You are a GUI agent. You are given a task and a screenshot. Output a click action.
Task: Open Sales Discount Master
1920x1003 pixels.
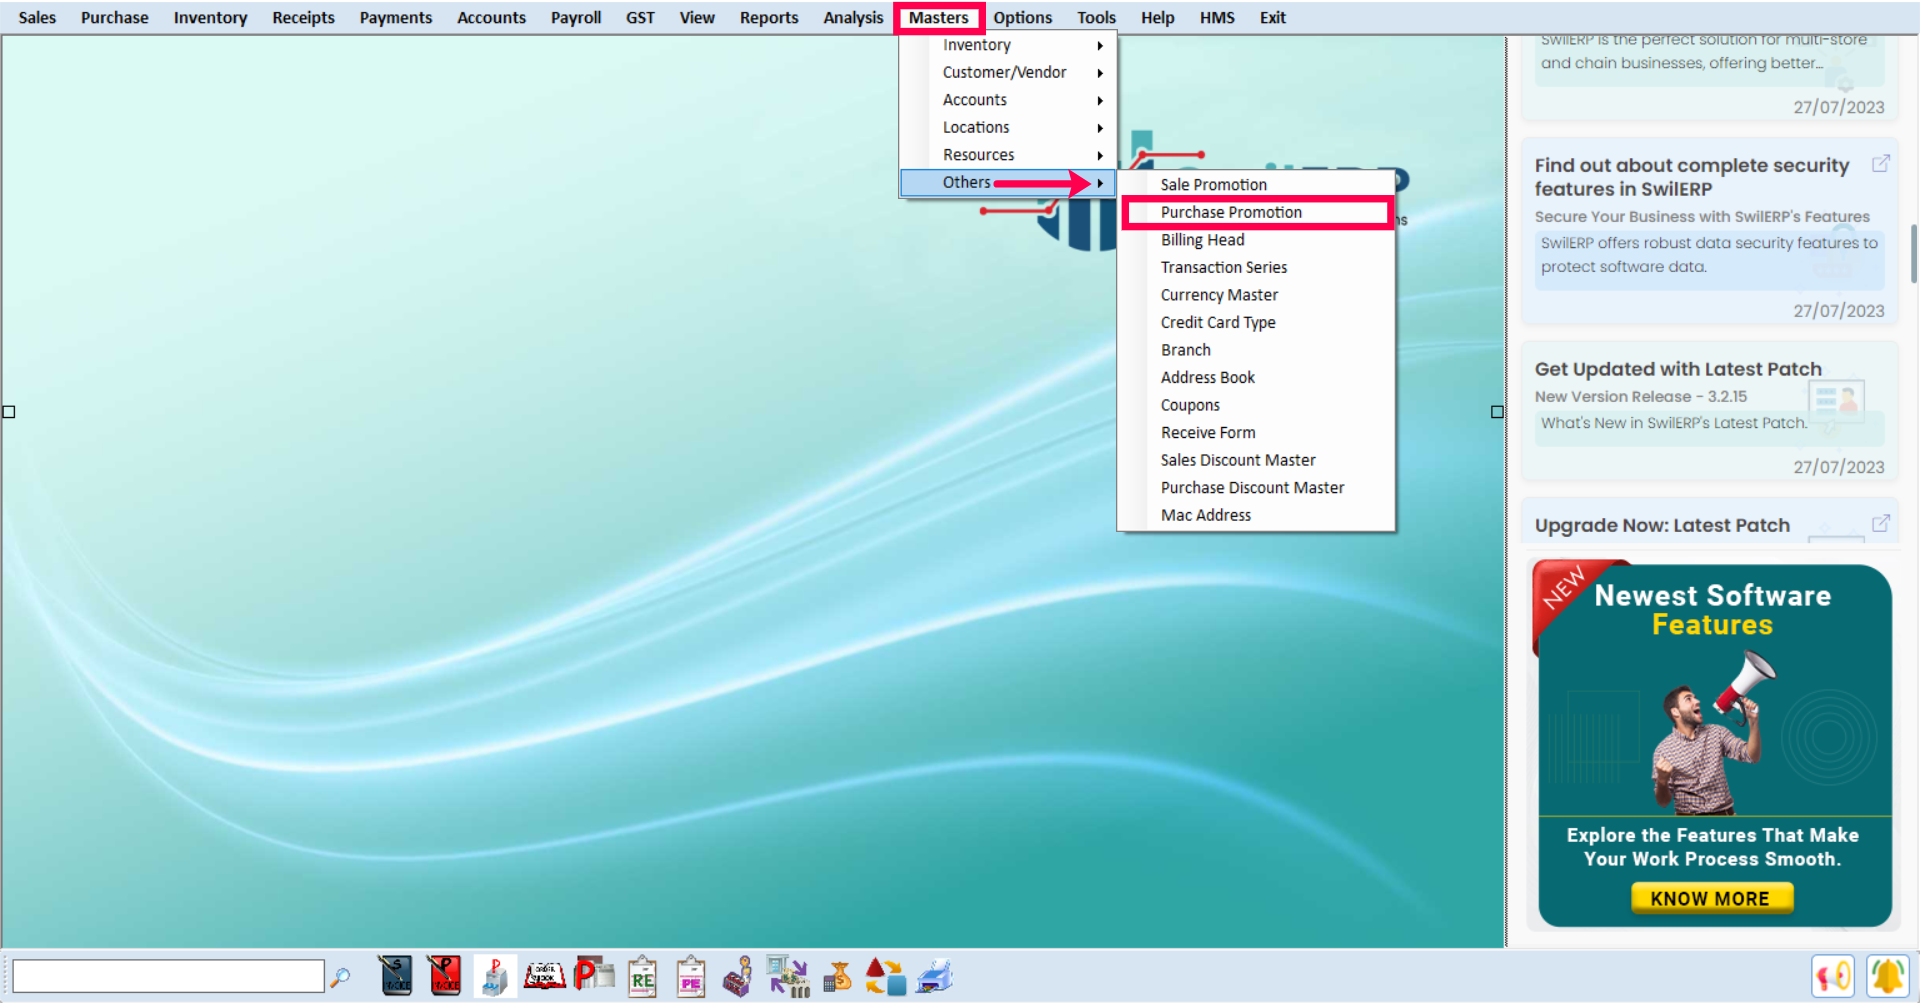(1257, 460)
